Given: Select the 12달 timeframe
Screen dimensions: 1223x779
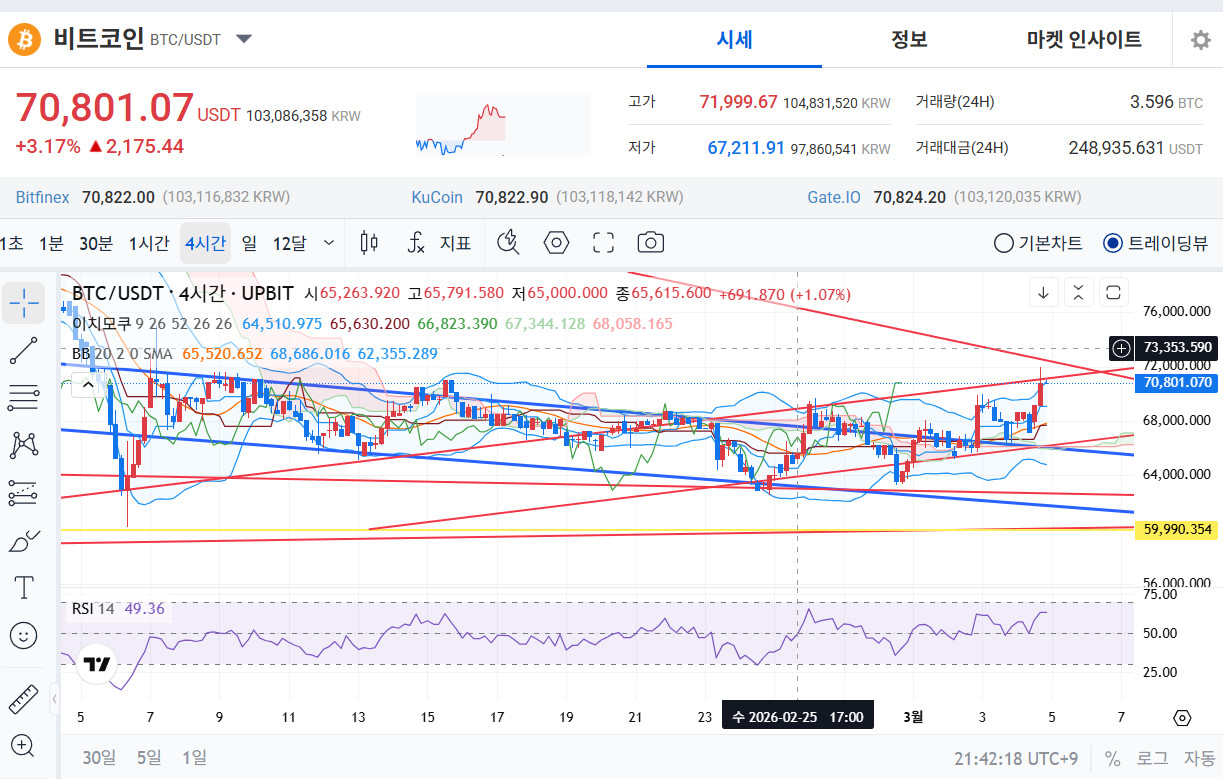Looking at the screenshot, I should 289,243.
